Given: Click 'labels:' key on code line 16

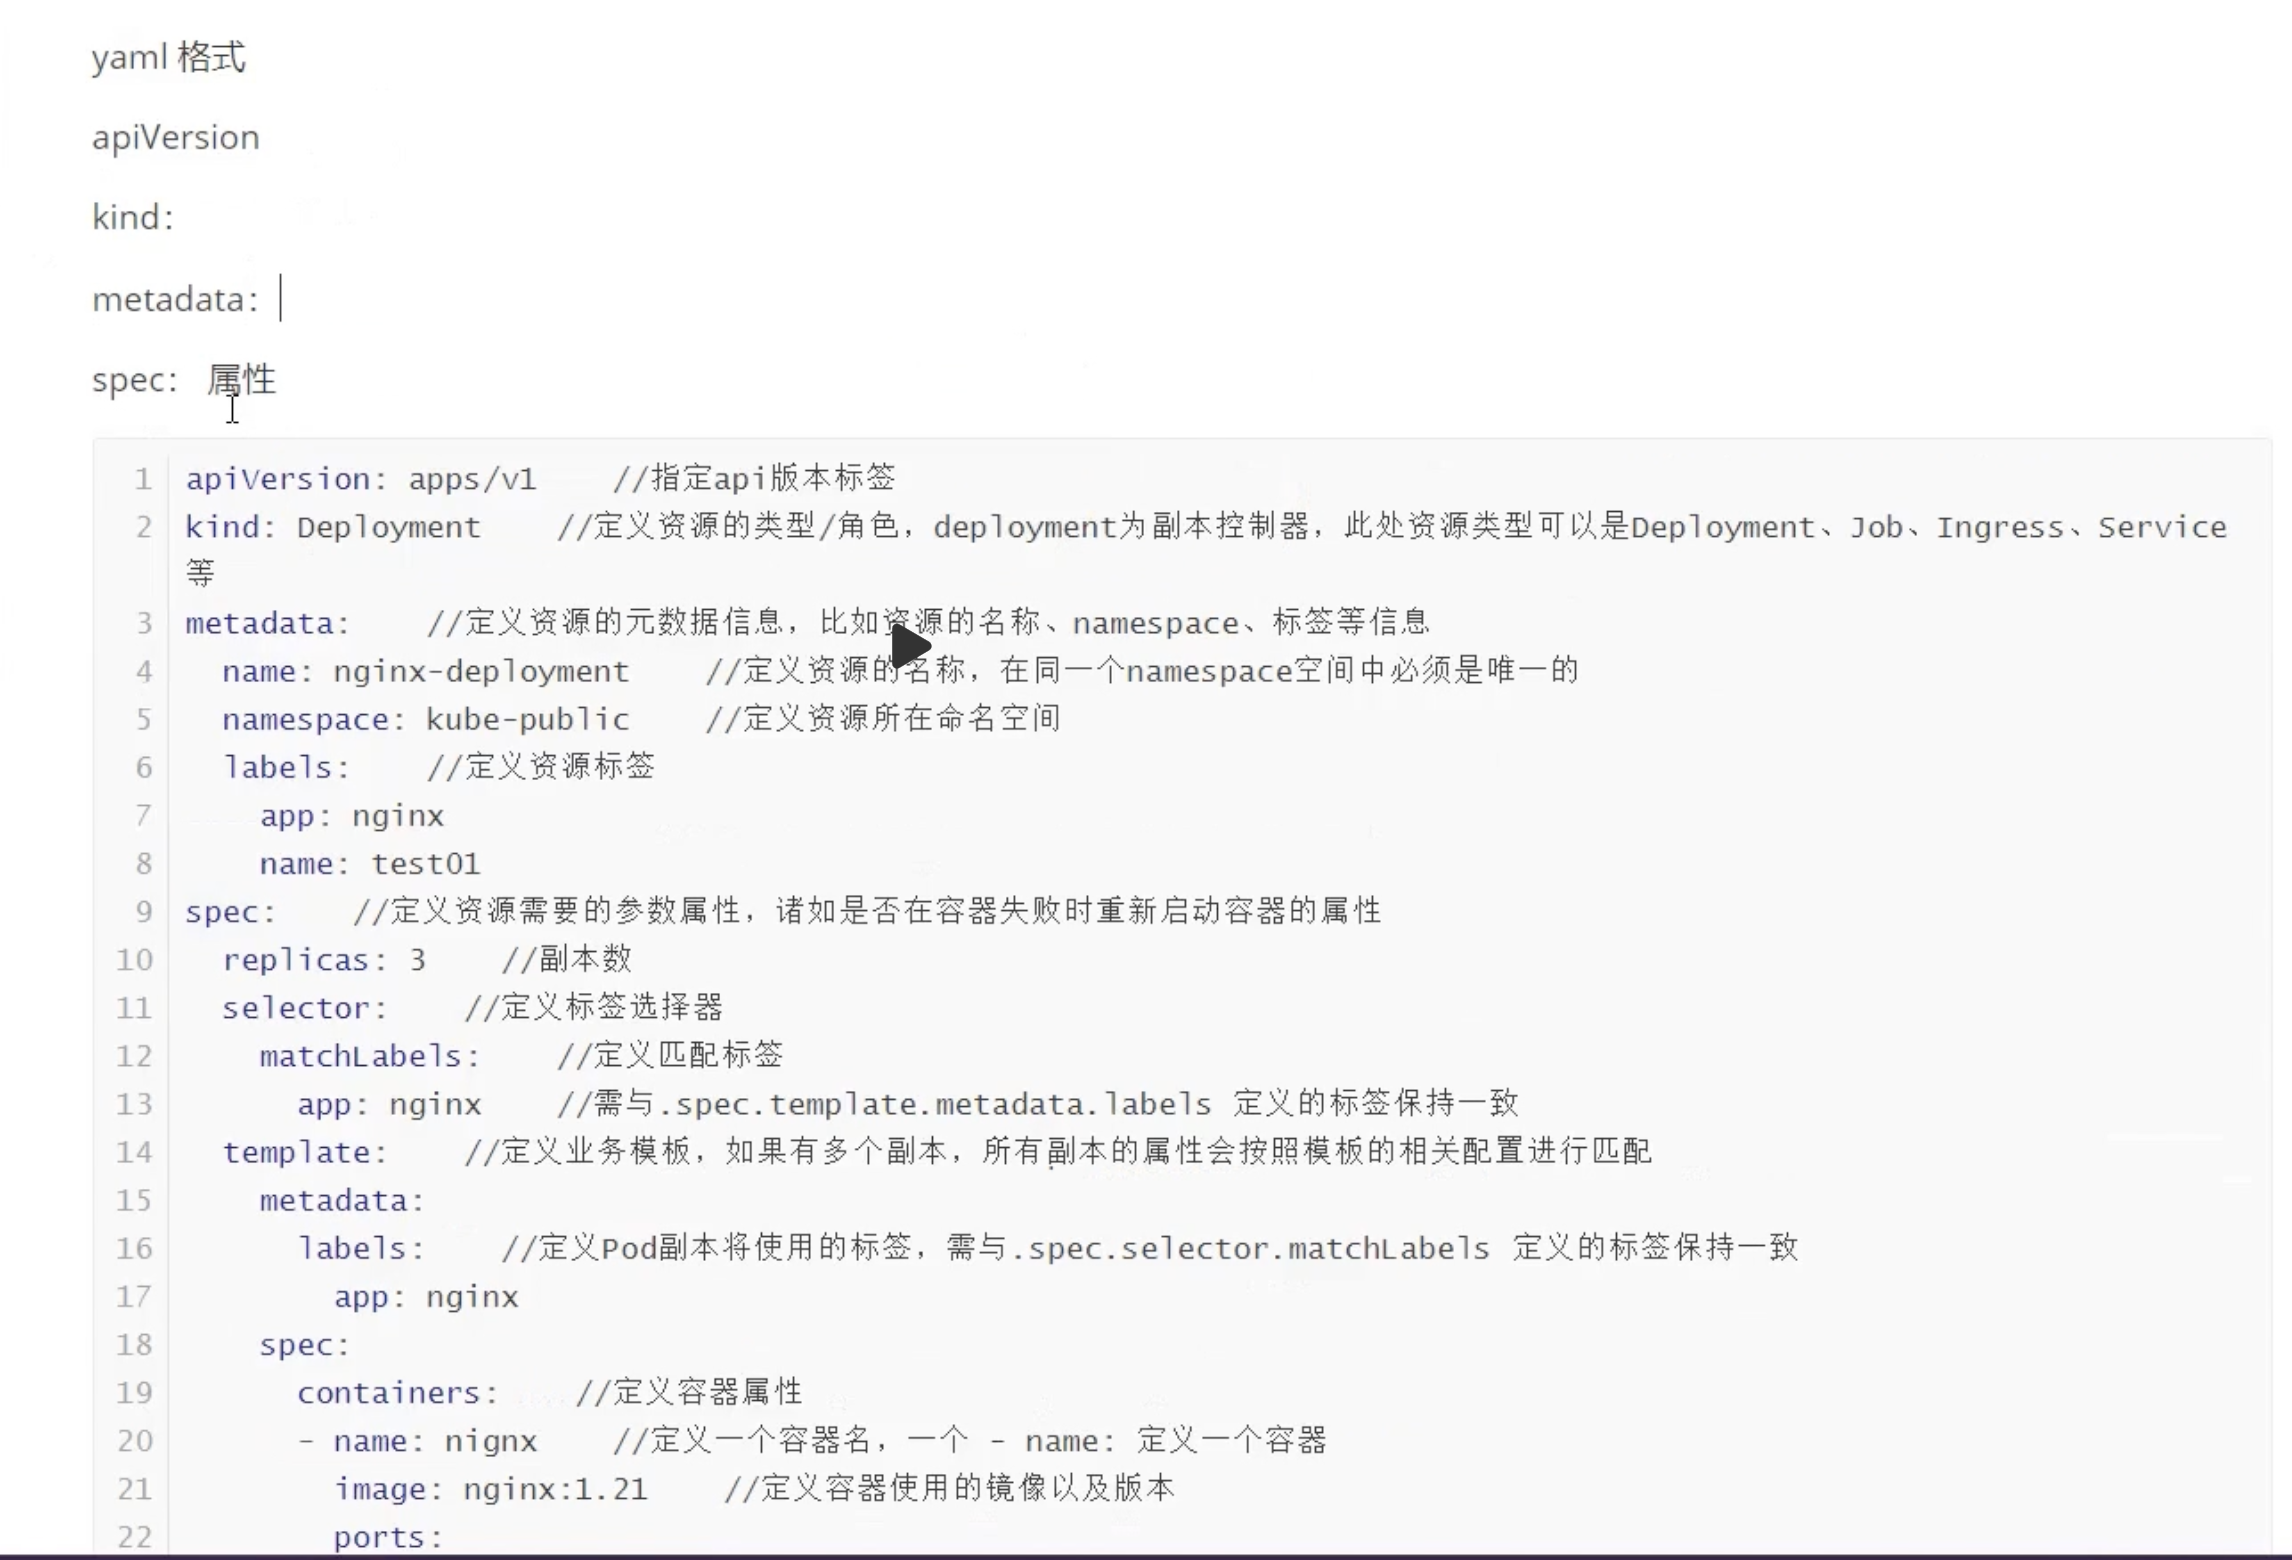Looking at the screenshot, I should pos(361,1248).
